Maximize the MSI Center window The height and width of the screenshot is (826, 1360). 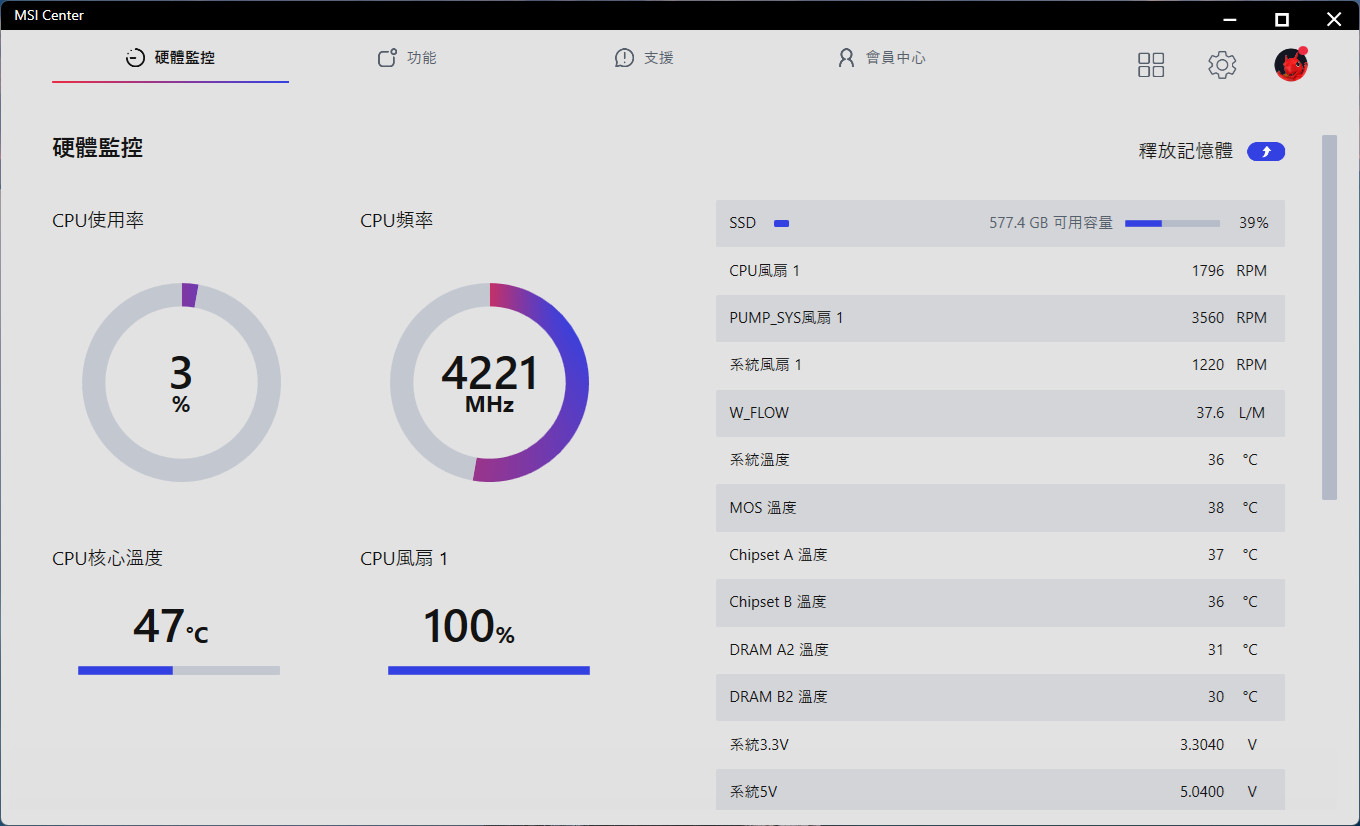[1281, 19]
